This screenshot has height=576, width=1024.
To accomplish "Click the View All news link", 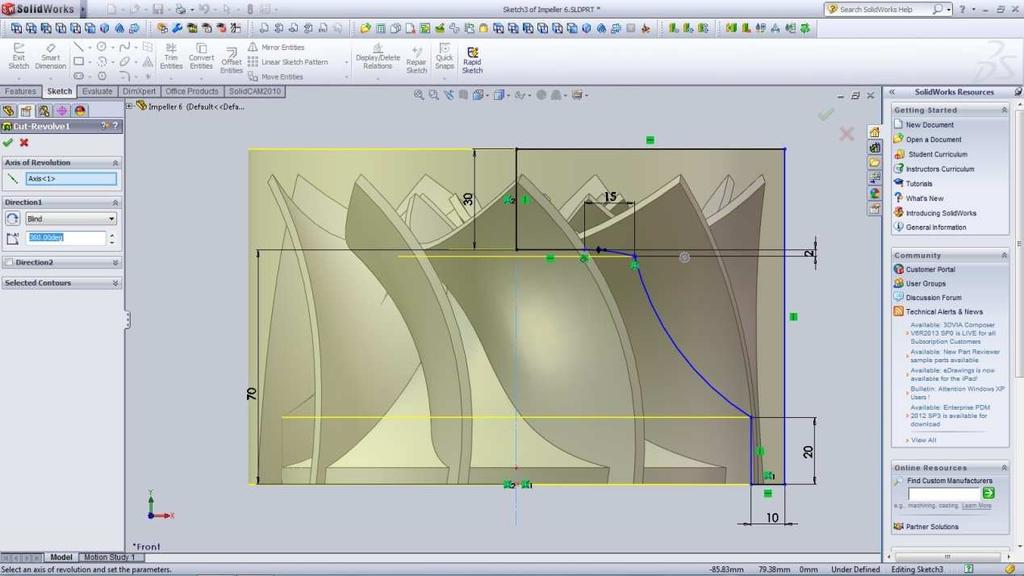I will pyautogui.click(x=923, y=440).
